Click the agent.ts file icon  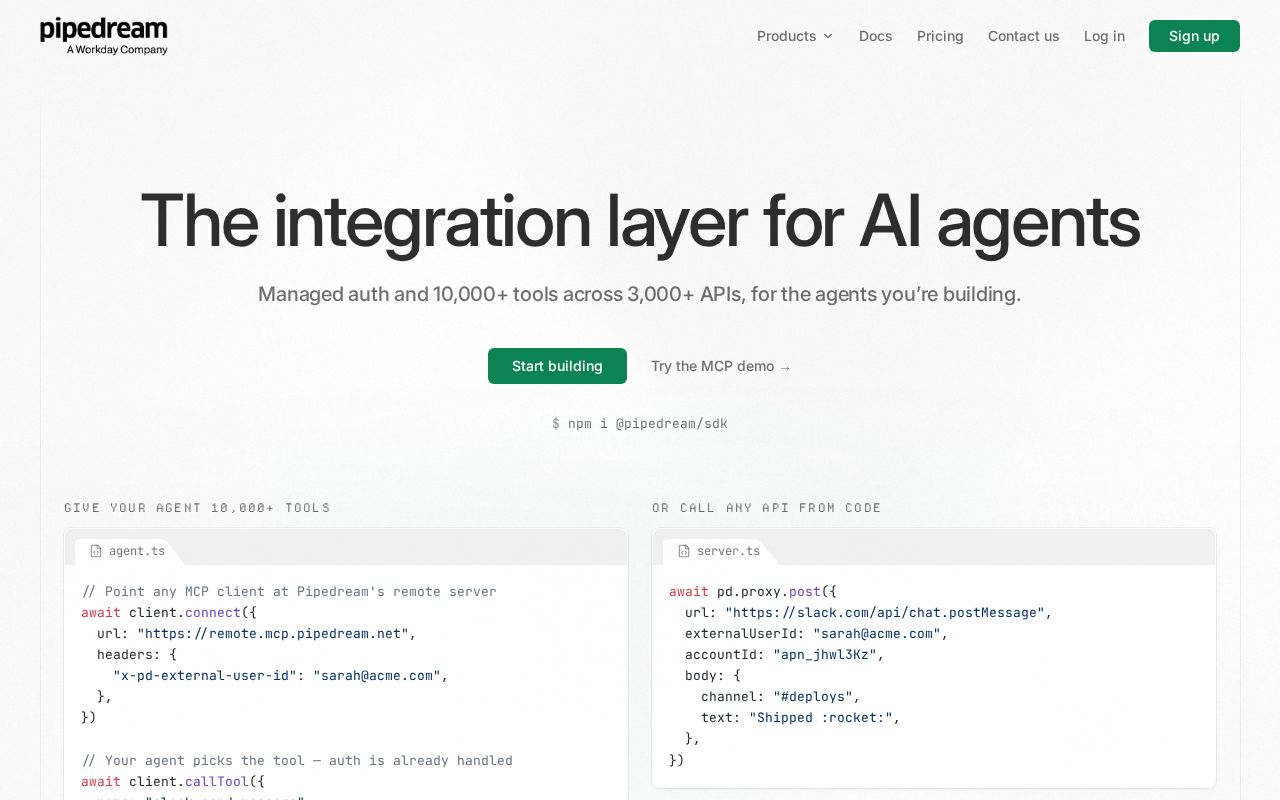point(96,551)
